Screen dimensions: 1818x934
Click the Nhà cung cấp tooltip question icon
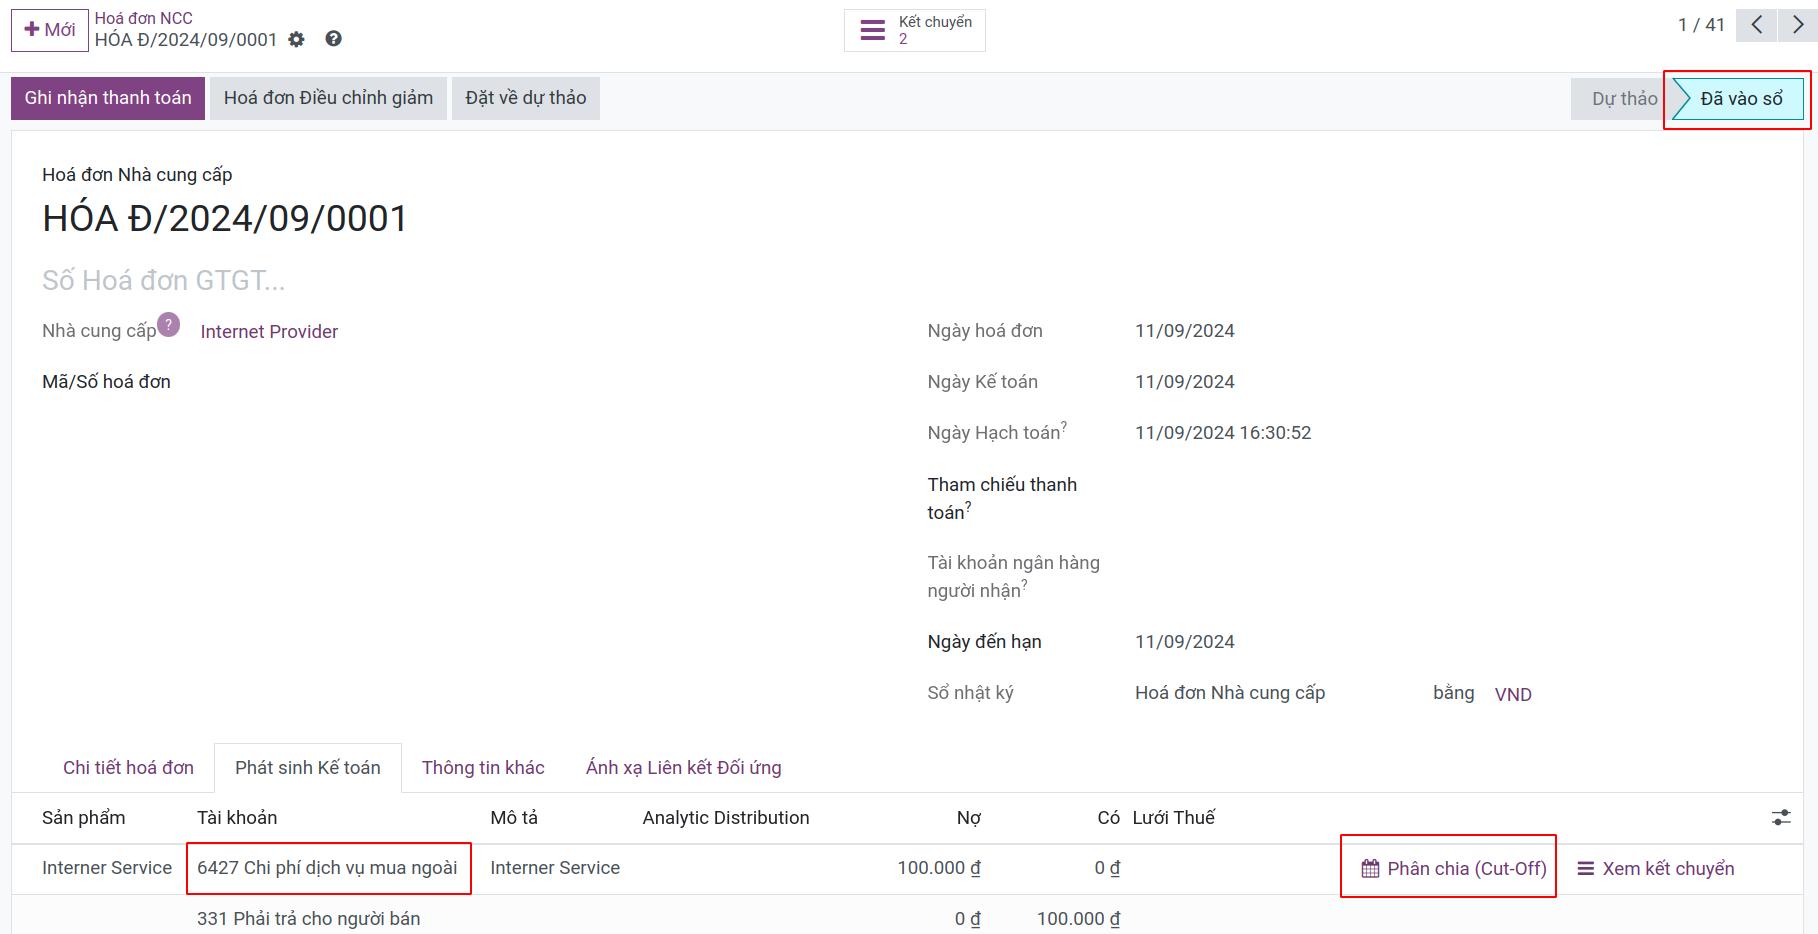(x=169, y=324)
